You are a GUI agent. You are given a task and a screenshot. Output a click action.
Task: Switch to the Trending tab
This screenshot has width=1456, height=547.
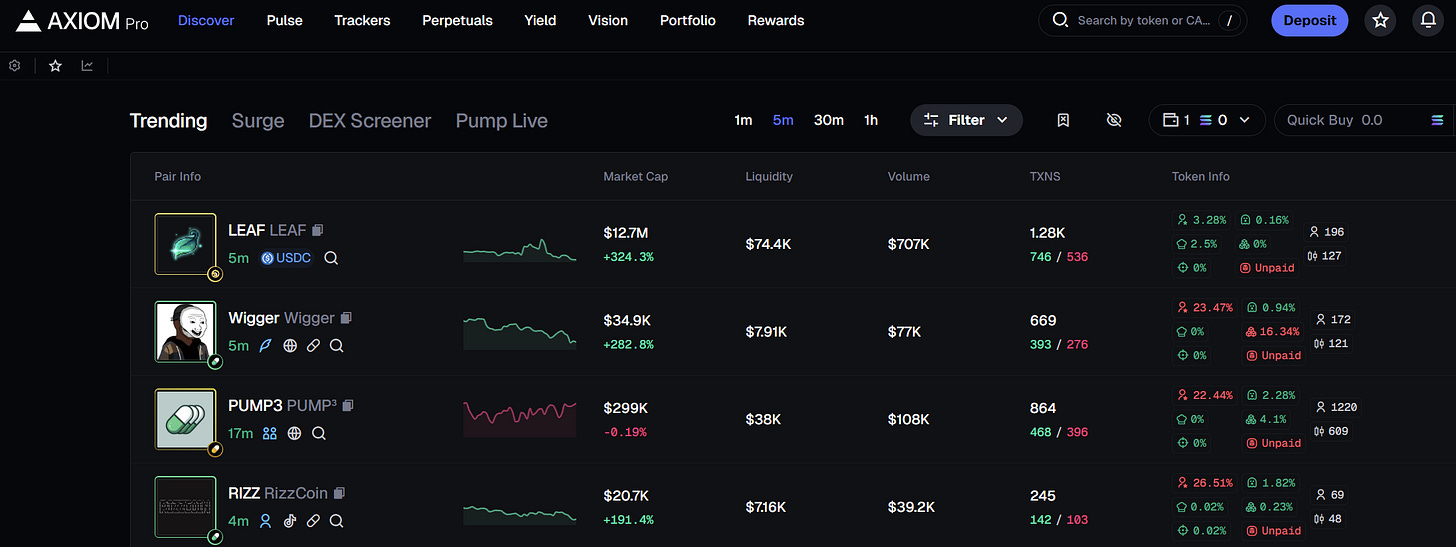click(x=169, y=121)
